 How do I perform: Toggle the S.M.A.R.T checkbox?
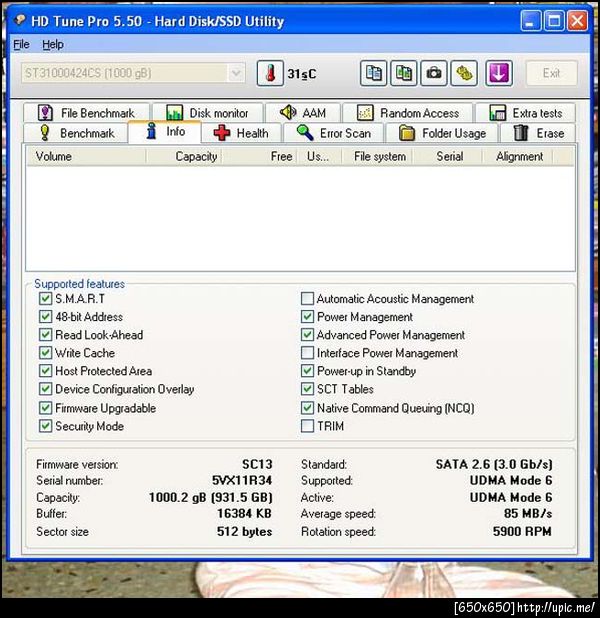[x=45, y=298]
